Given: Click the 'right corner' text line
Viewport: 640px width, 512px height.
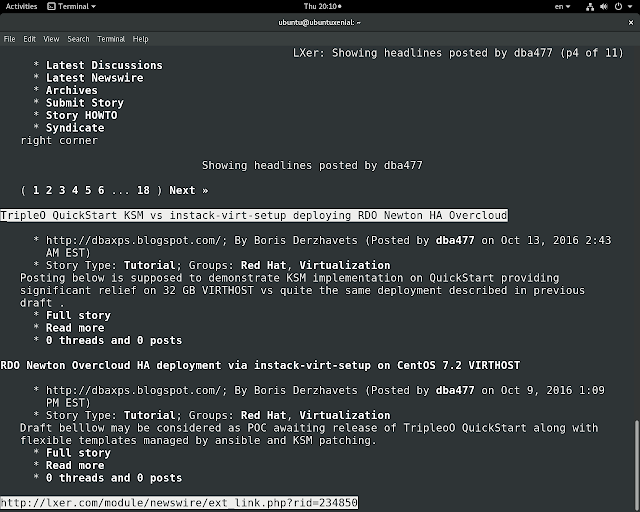Looking at the screenshot, I should click(59, 140).
